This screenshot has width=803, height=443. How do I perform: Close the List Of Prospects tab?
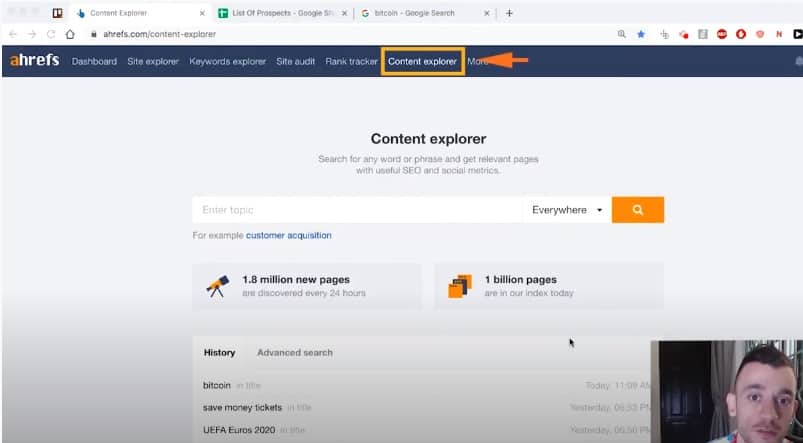(344, 13)
